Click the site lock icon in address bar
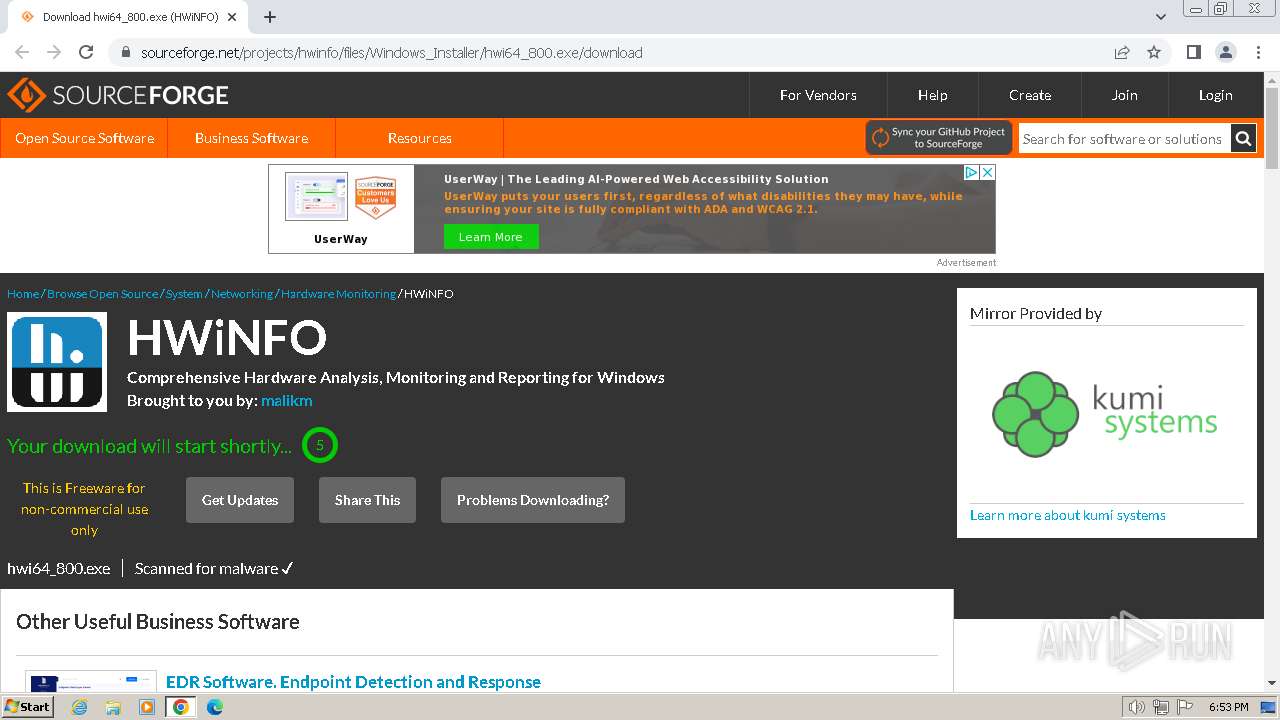This screenshot has width=1280, height=720. (126, 52)
